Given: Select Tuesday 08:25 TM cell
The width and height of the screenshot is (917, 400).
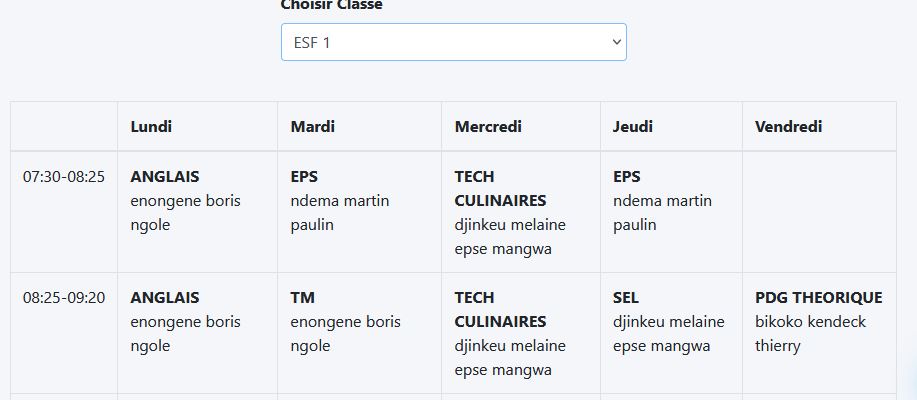Looking at the screenshot, I should (x=360, y=333).
